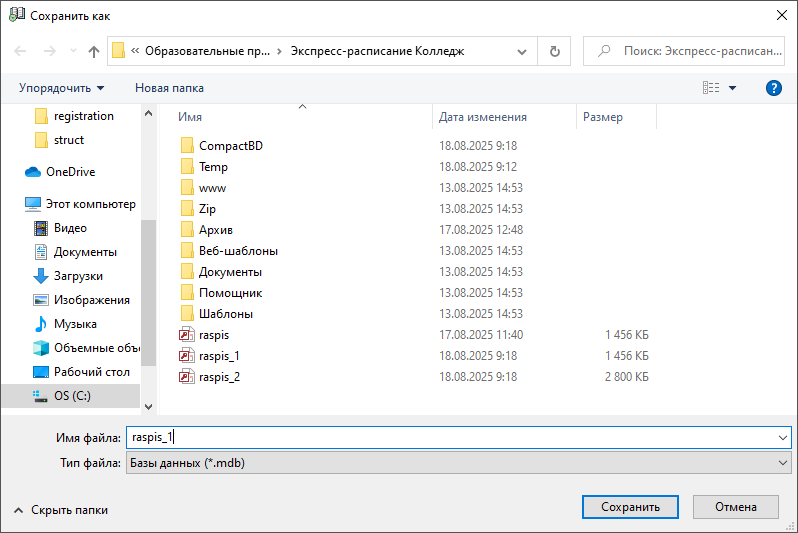798x533 pixels.
Task: Click the Имя файла text field
Action: click(450, 438)
